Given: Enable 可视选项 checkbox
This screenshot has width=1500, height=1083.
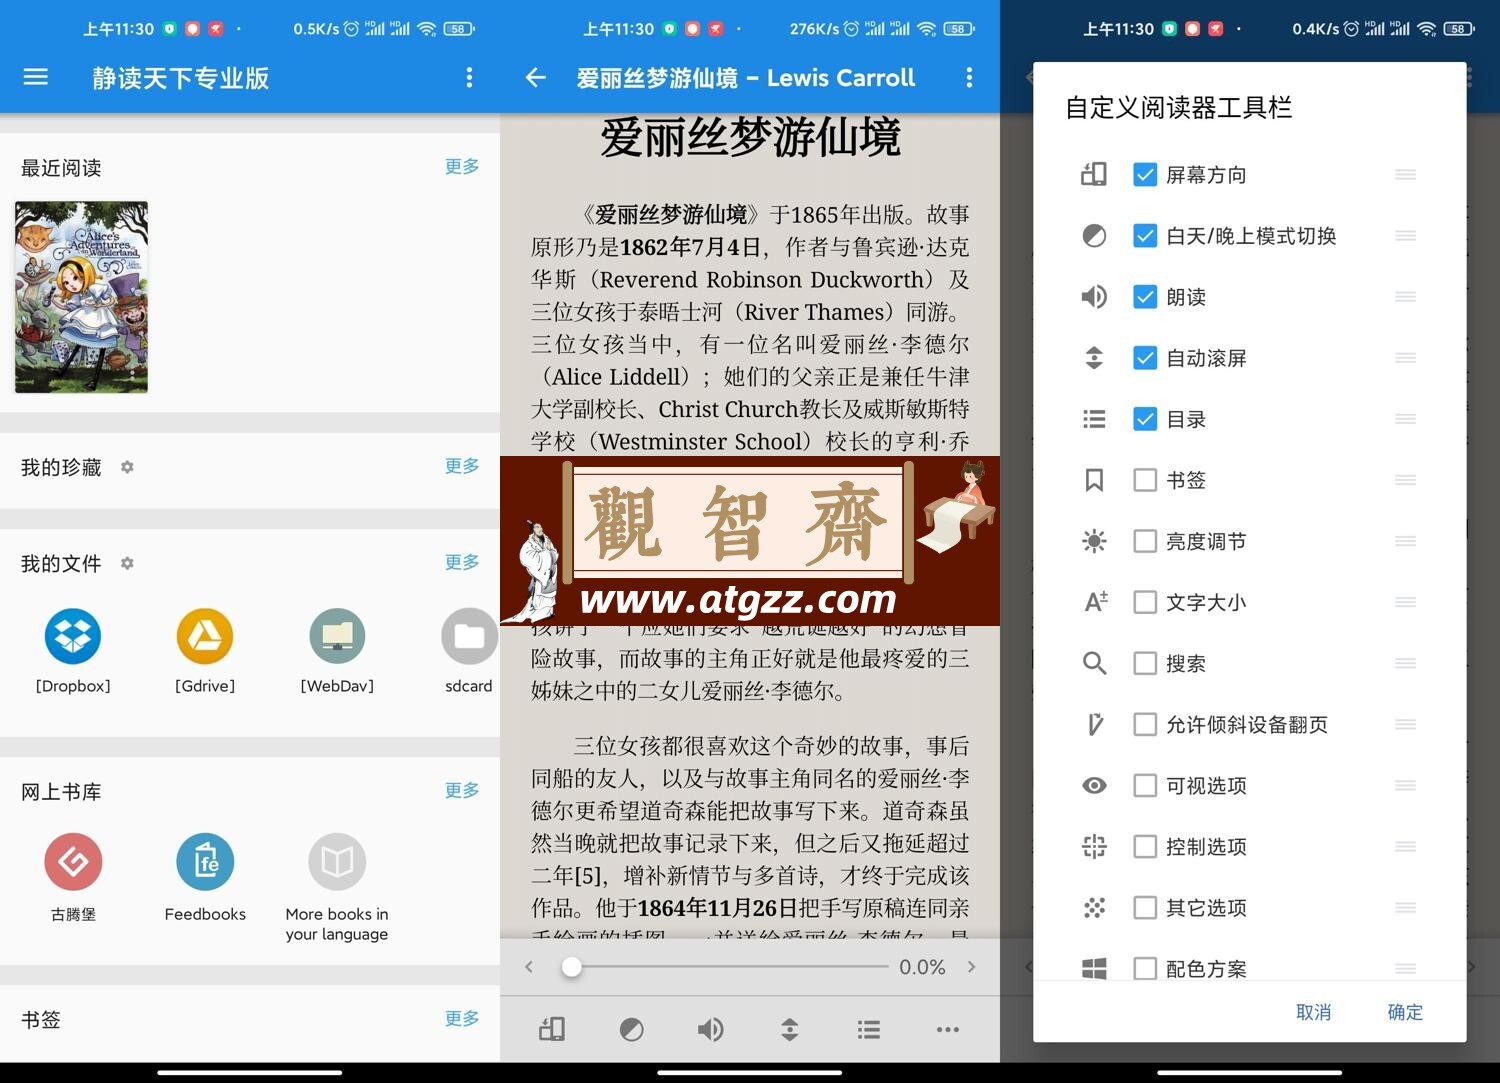Looking at the screenshot, I should (1145, 785).
